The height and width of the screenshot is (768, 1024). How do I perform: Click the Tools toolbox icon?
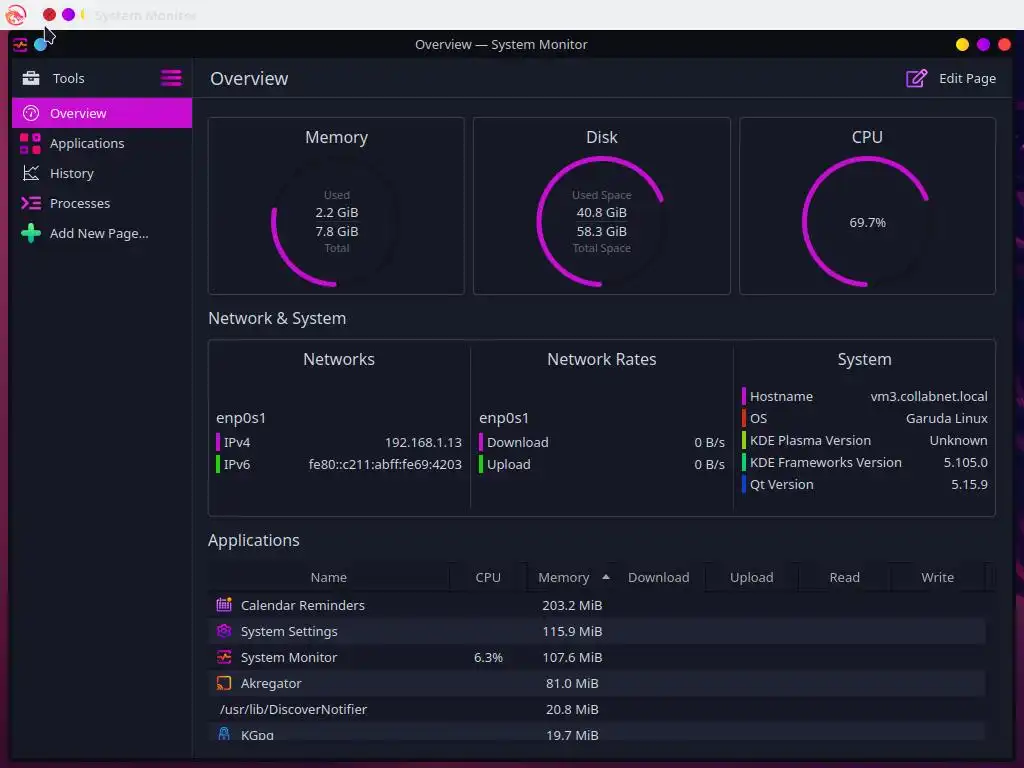[31, 78]
